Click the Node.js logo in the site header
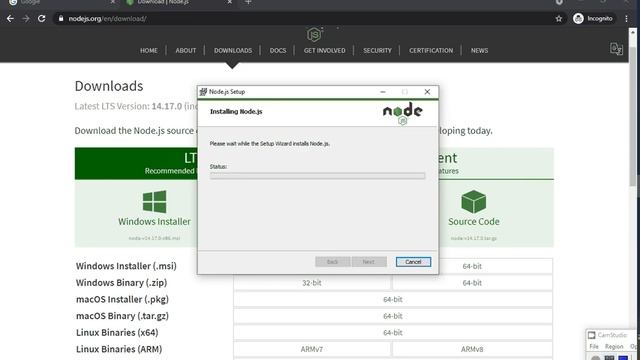The width and height of the screenshot is (640, 360). (x=315, y=34)
